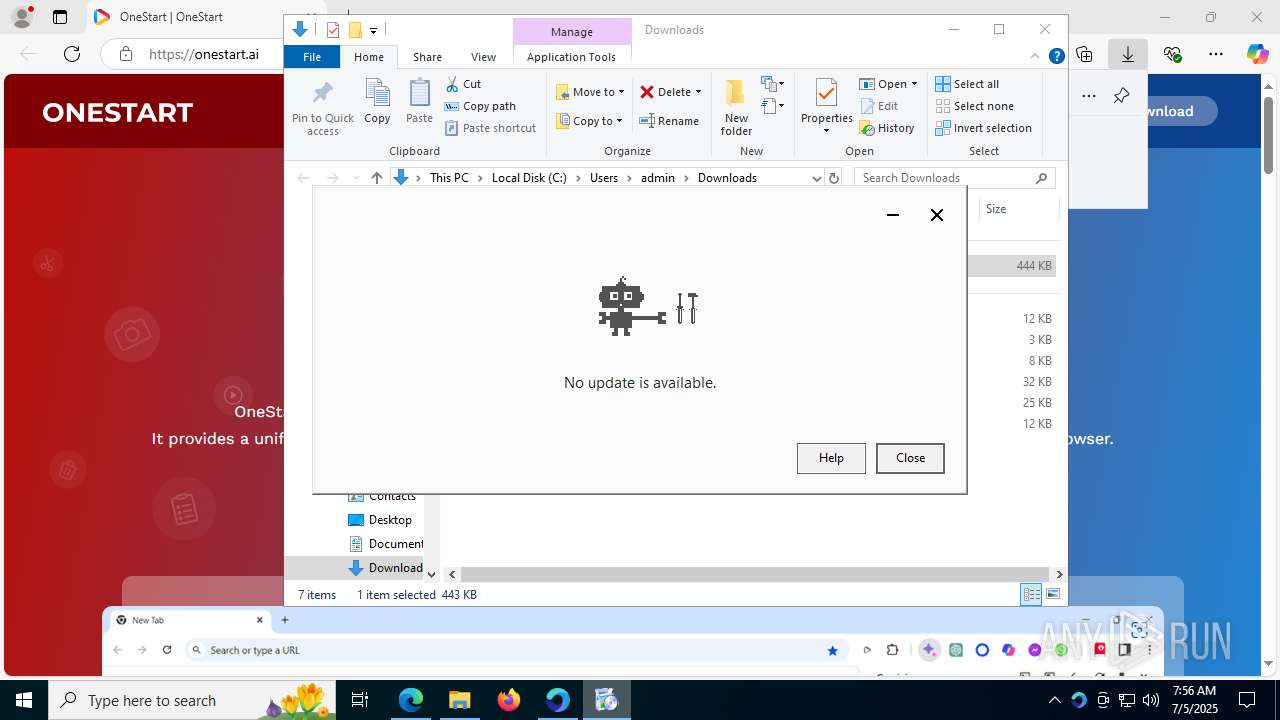This screenshot has height=720, width=1280.
Task: Click Local Disk (C:) breadcrumb
Action: point(529,178)
